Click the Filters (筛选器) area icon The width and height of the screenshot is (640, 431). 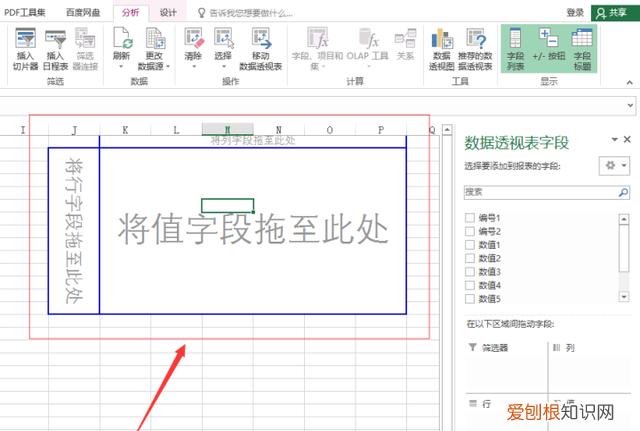pyautogui.click(x=472, y=347)
